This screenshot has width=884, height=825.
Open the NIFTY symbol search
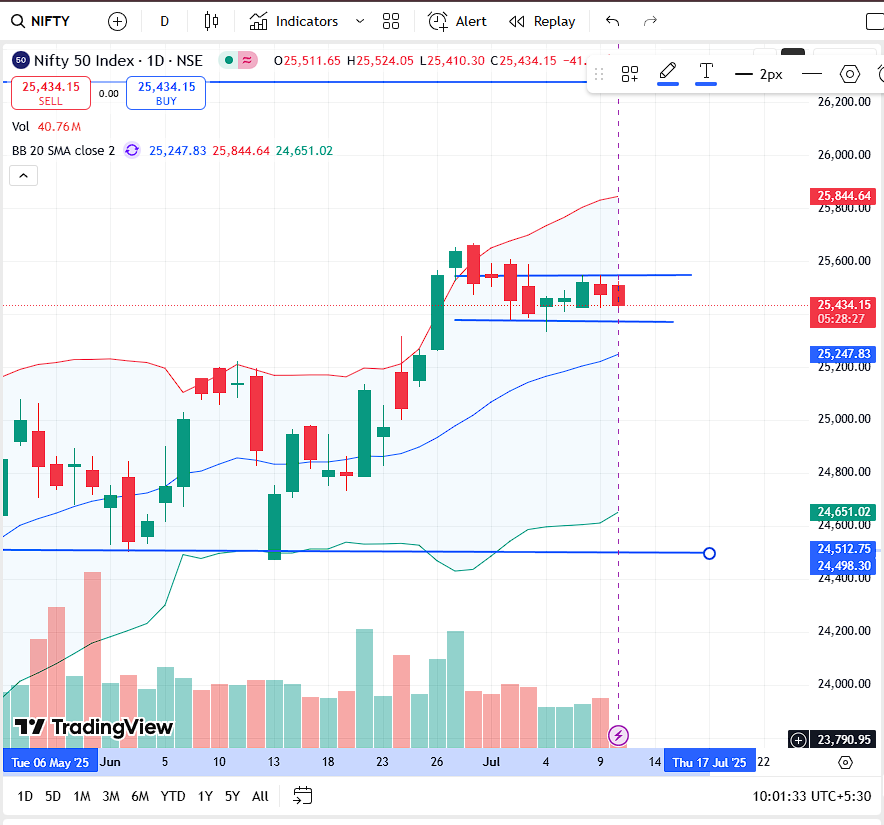41,21
